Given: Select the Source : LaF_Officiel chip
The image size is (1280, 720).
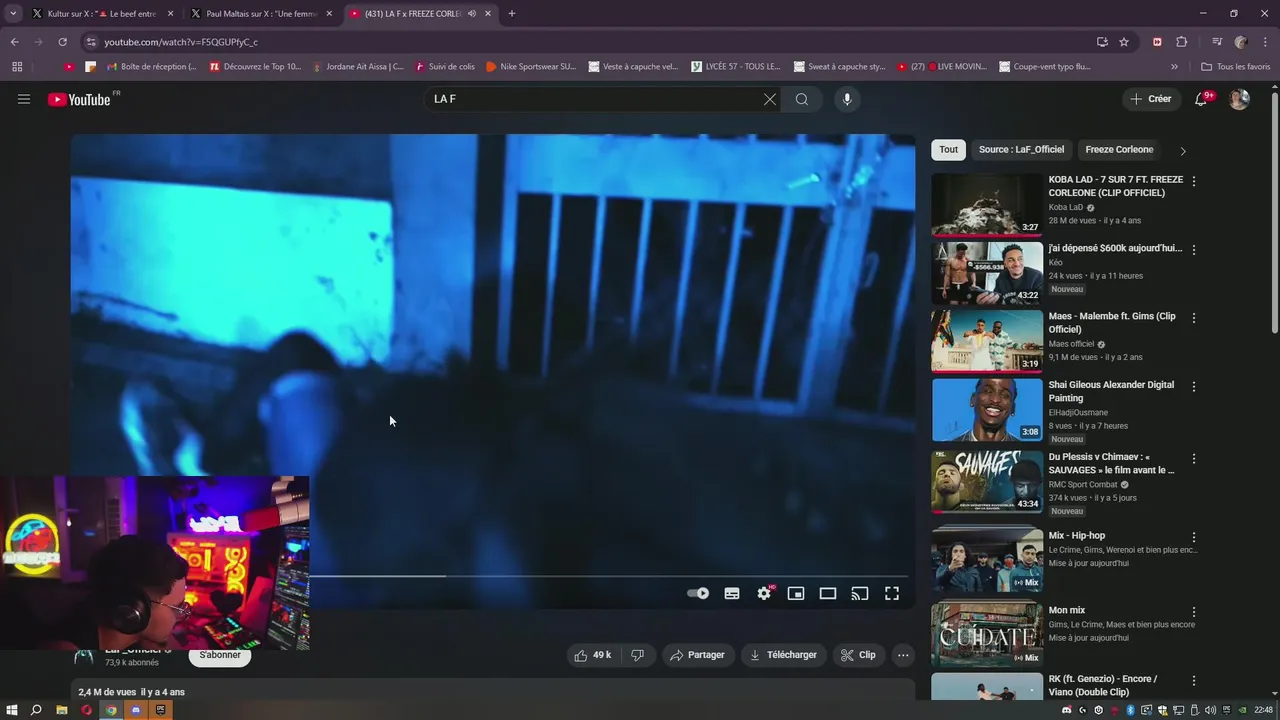Looking at the screenshot, I should pos(1021,150).
